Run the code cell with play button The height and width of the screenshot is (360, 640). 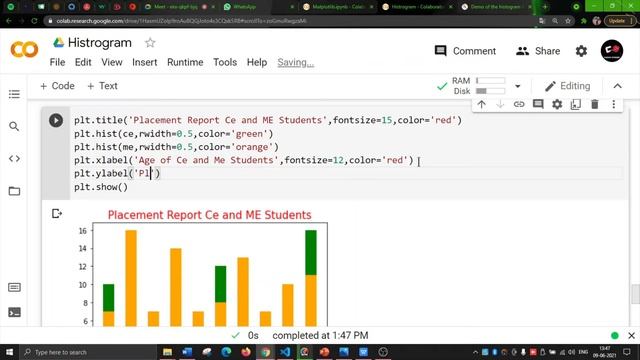(56, 120)
